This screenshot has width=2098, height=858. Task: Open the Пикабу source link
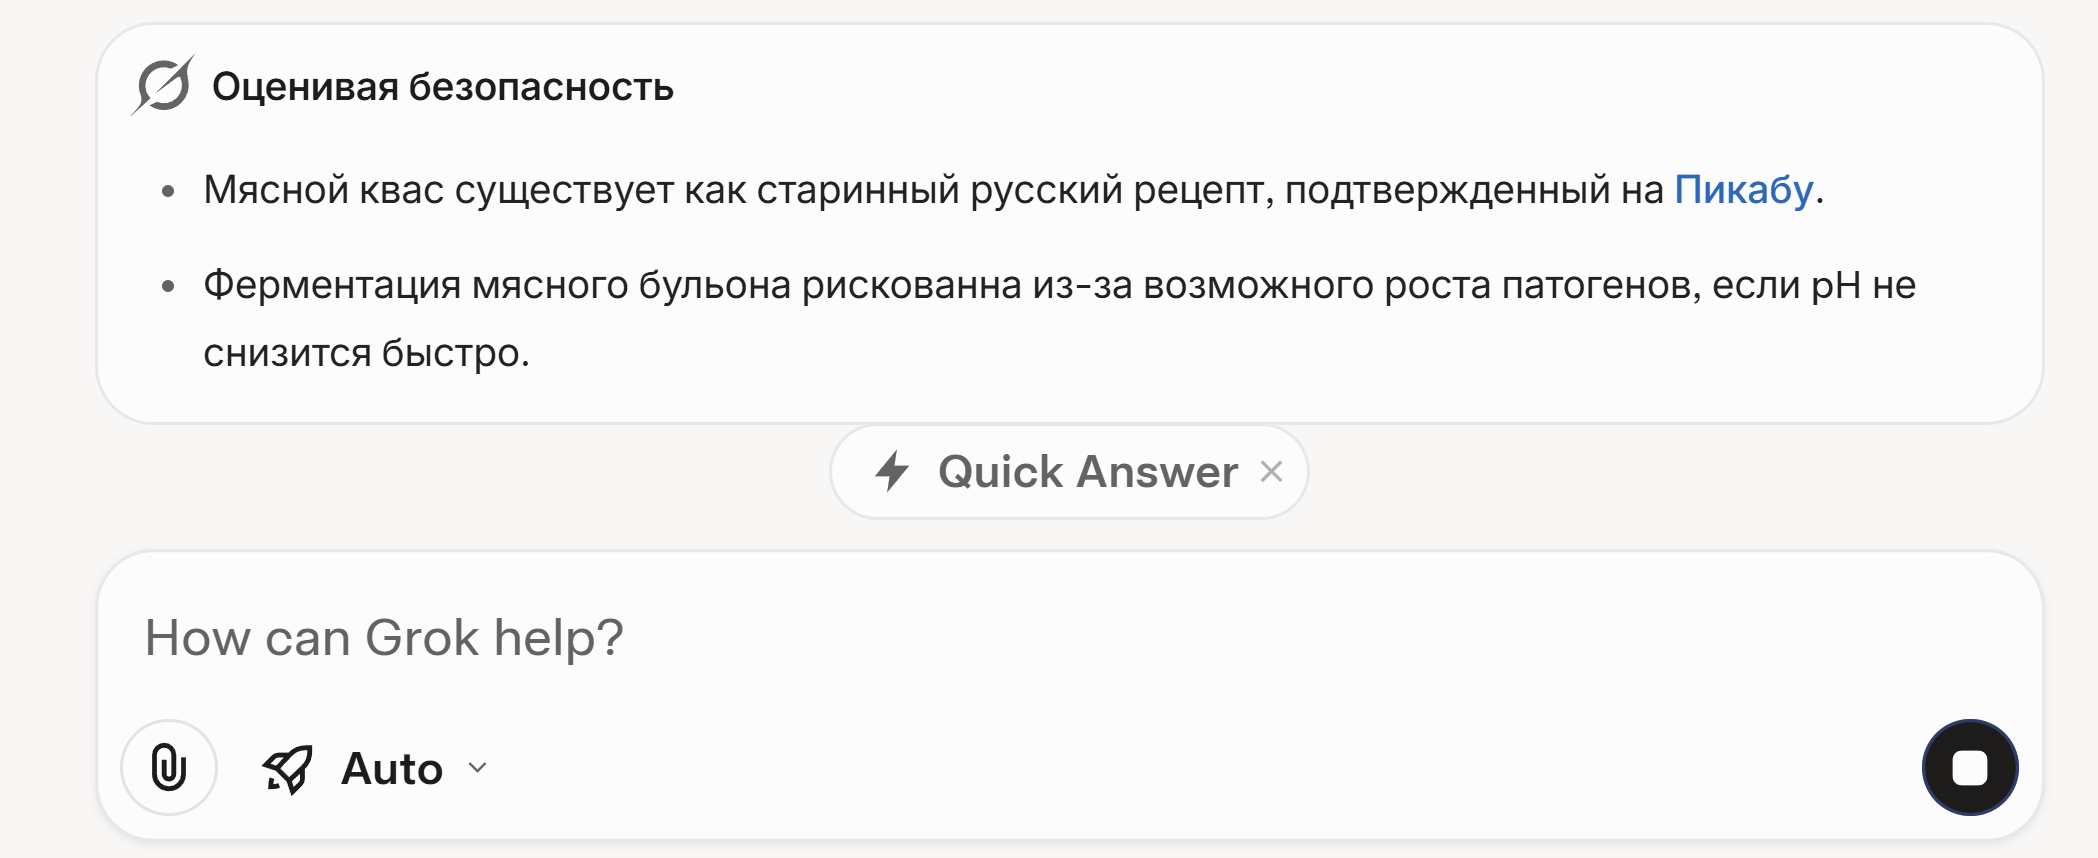point(1743,189)
